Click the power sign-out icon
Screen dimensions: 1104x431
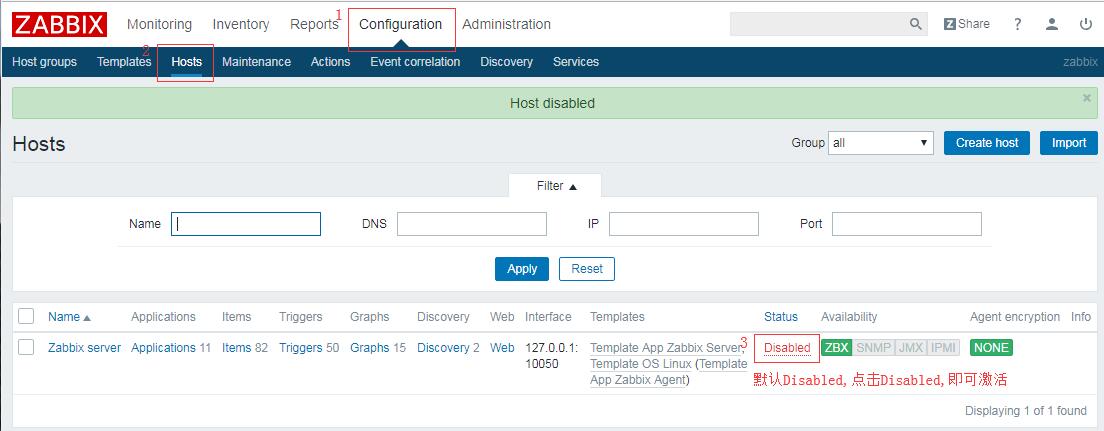pos(1085,24)
